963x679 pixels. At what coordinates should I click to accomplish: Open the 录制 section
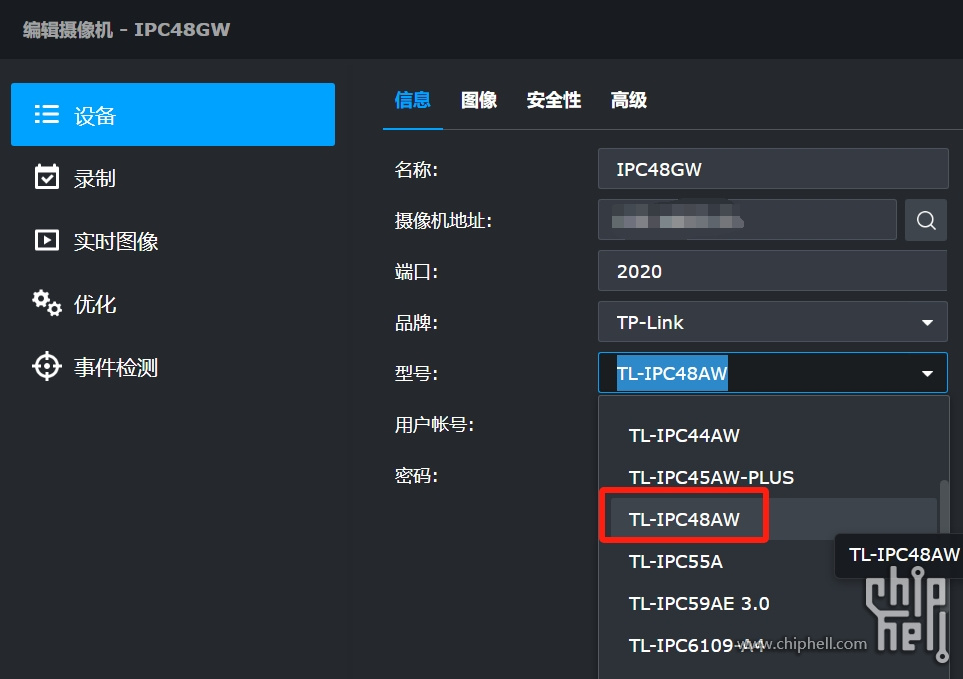(173, 178)
